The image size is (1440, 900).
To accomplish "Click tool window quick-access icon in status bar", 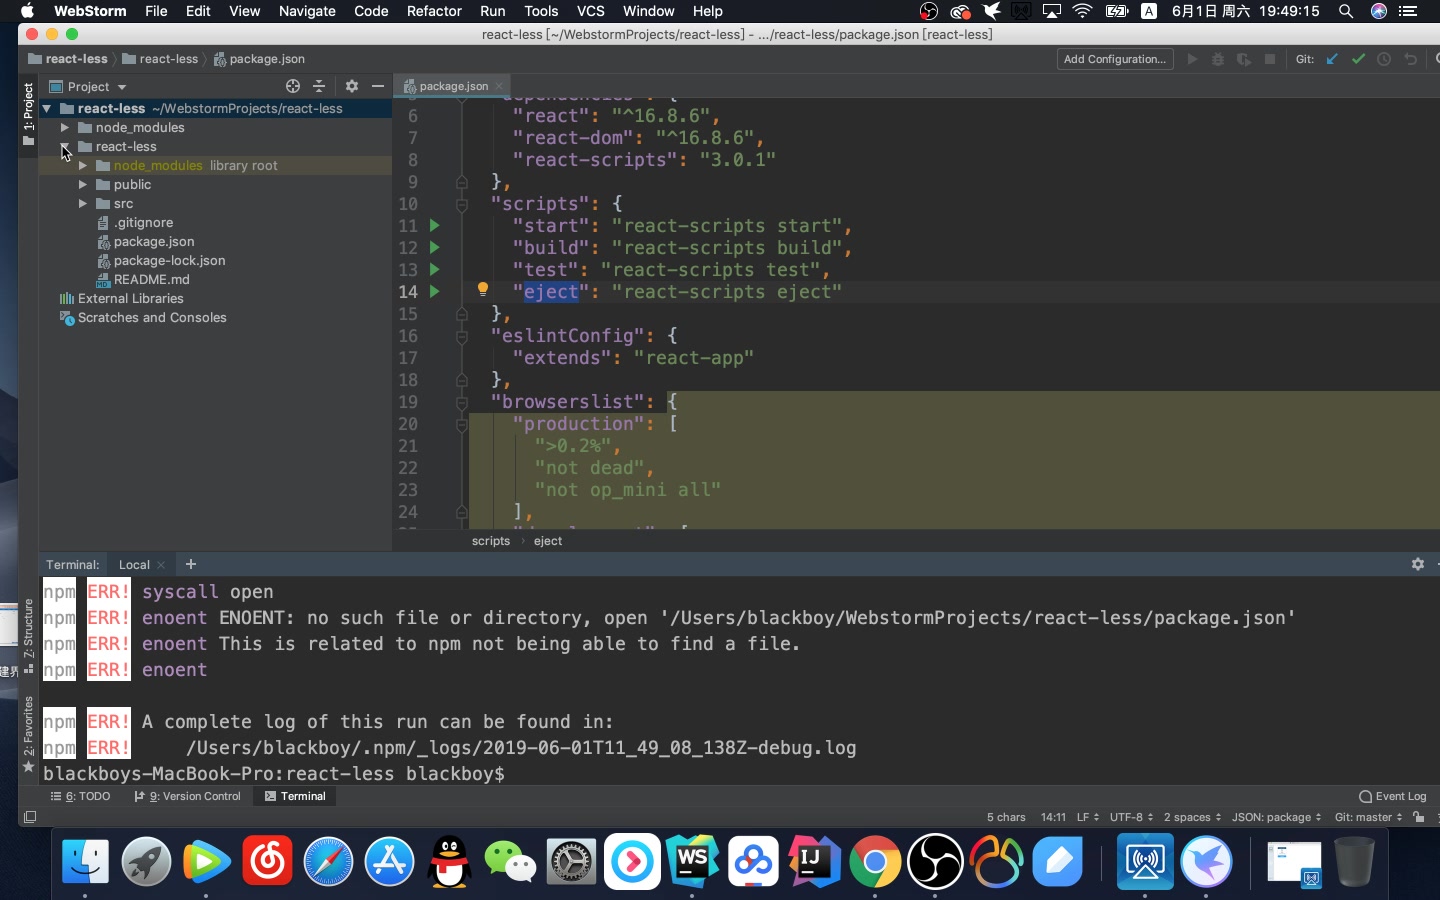I will [x=30, y=817].
